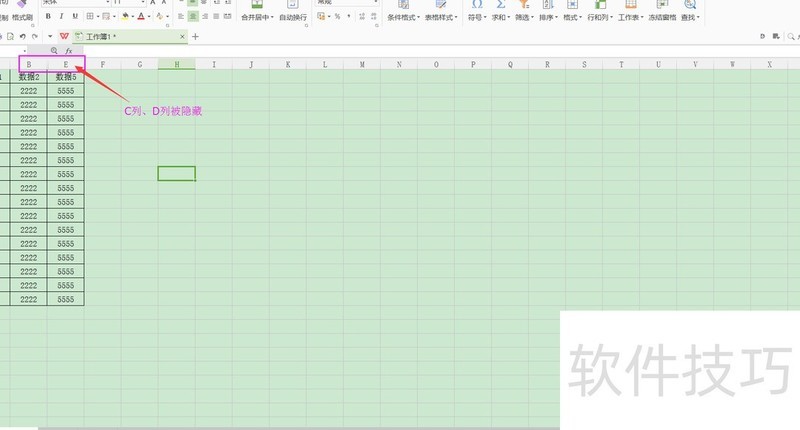Apply the red font color A
800x430 pixels.
point(141,16)
